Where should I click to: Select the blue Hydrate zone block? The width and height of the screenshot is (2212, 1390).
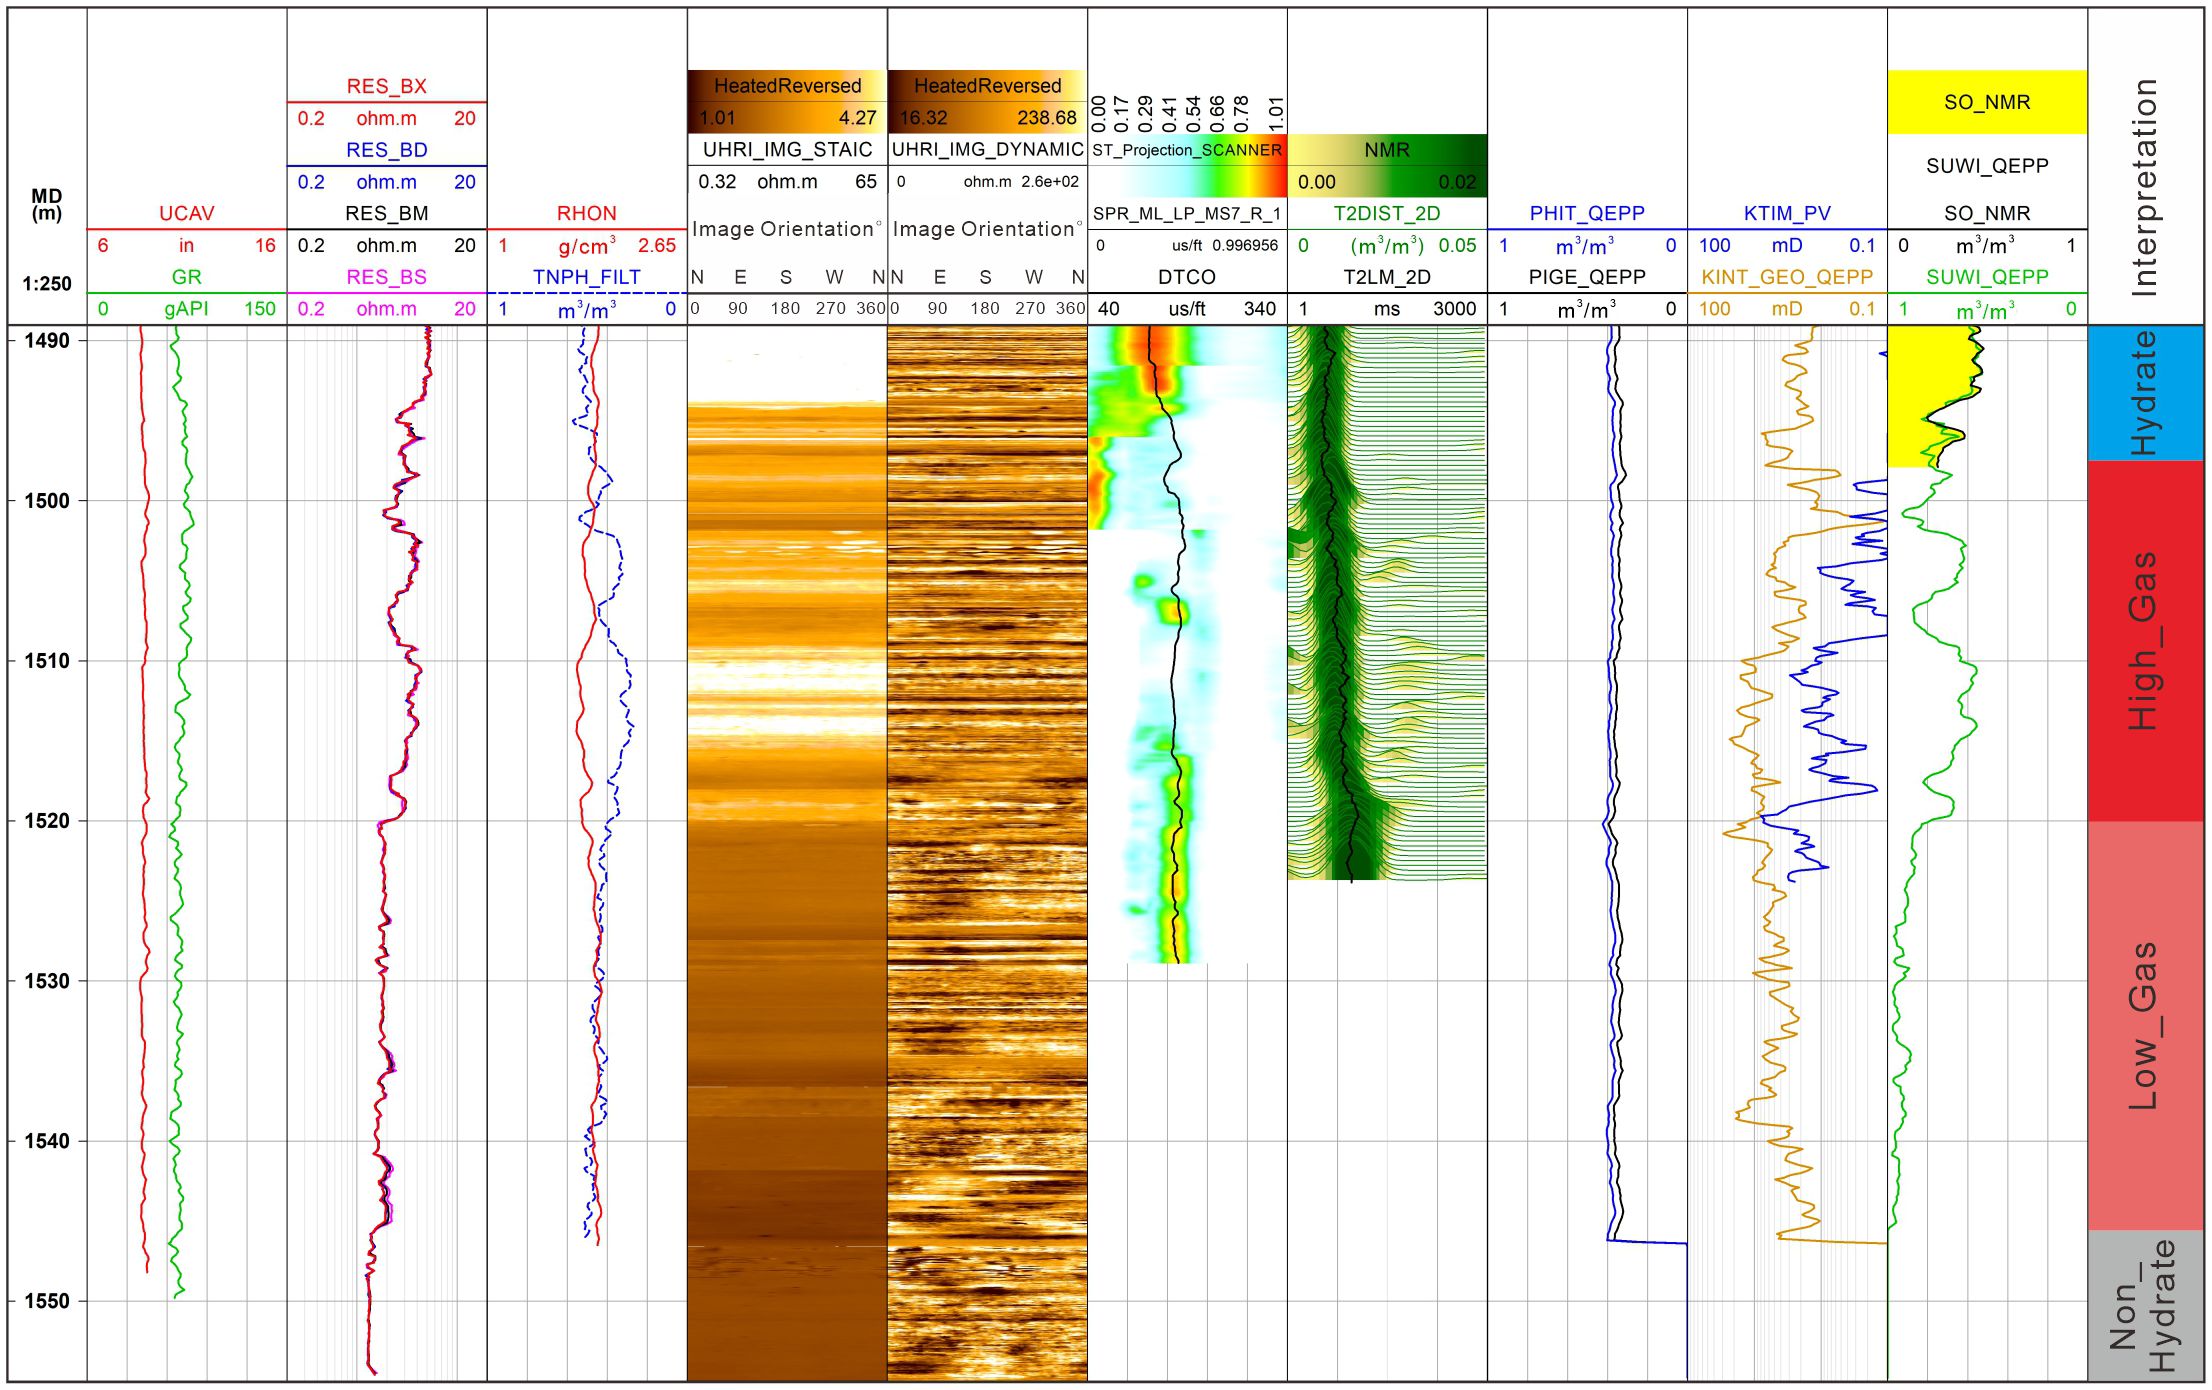[x=2146, y=393]
